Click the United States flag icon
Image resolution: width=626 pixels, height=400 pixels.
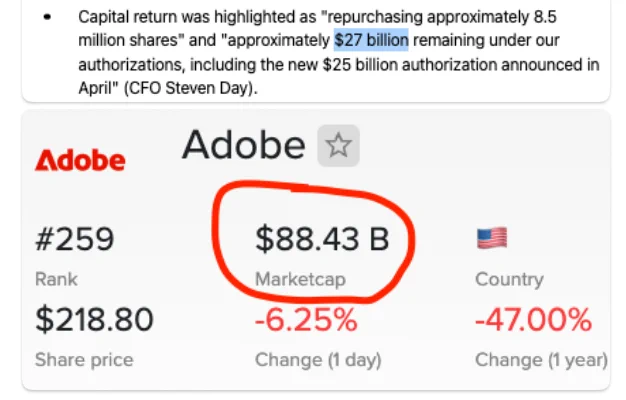(492, 238)
